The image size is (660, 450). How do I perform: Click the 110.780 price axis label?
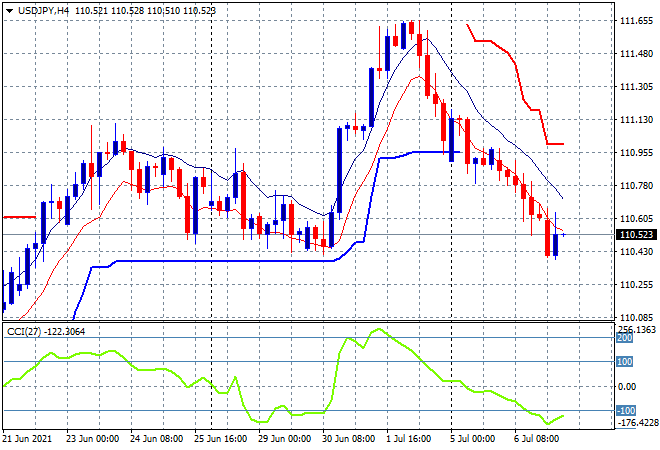636,186
